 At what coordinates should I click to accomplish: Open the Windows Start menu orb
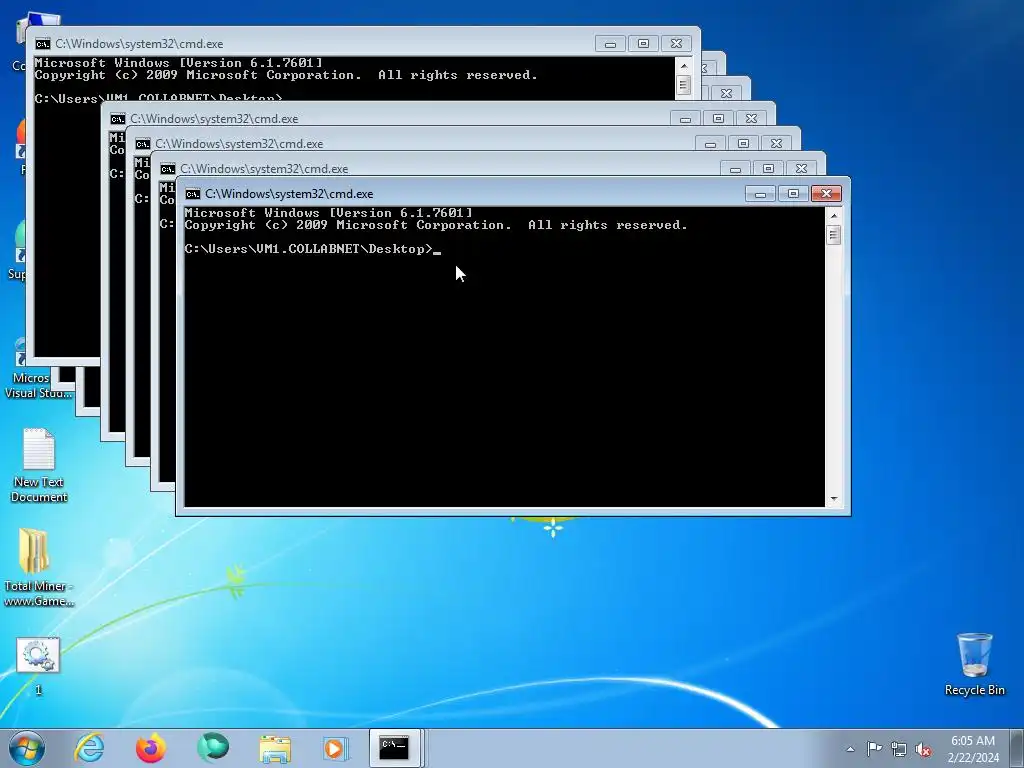tap(27, 748)
